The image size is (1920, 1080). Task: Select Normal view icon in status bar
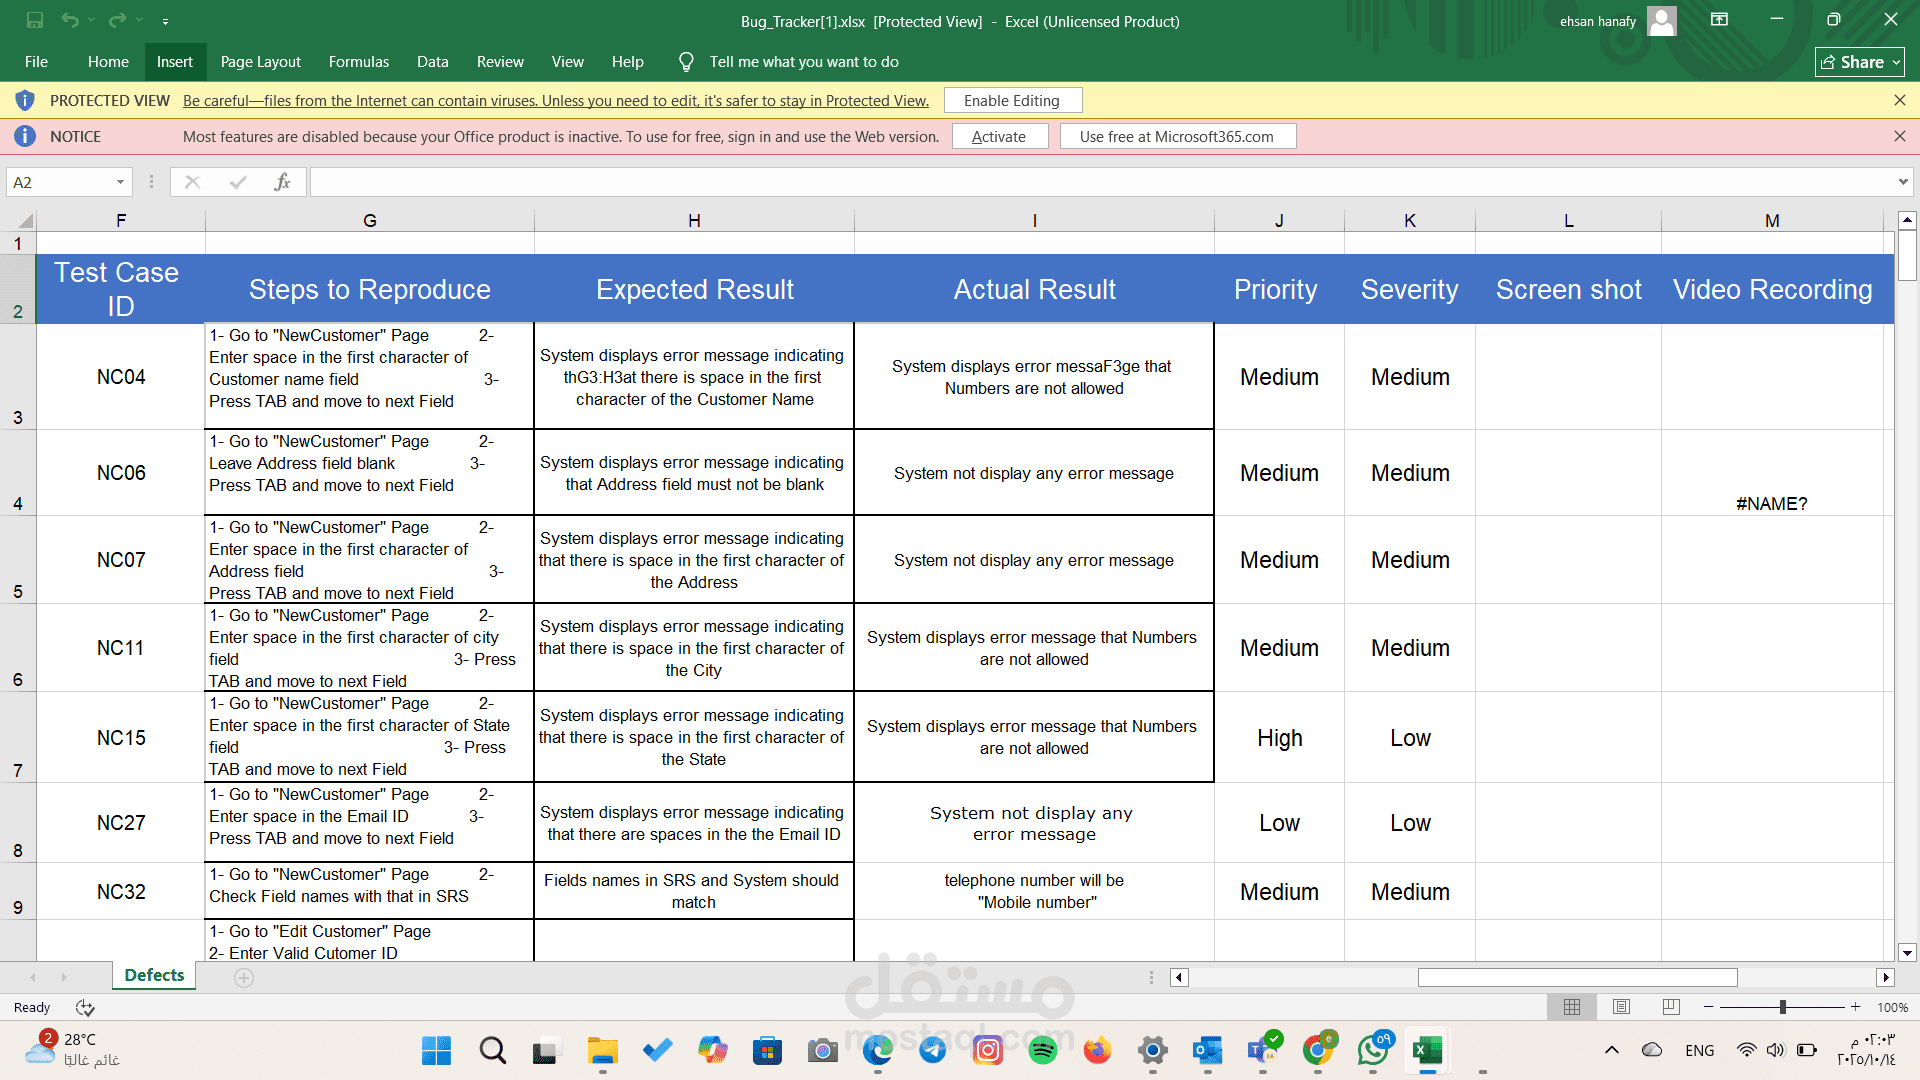[1572, 1007]
